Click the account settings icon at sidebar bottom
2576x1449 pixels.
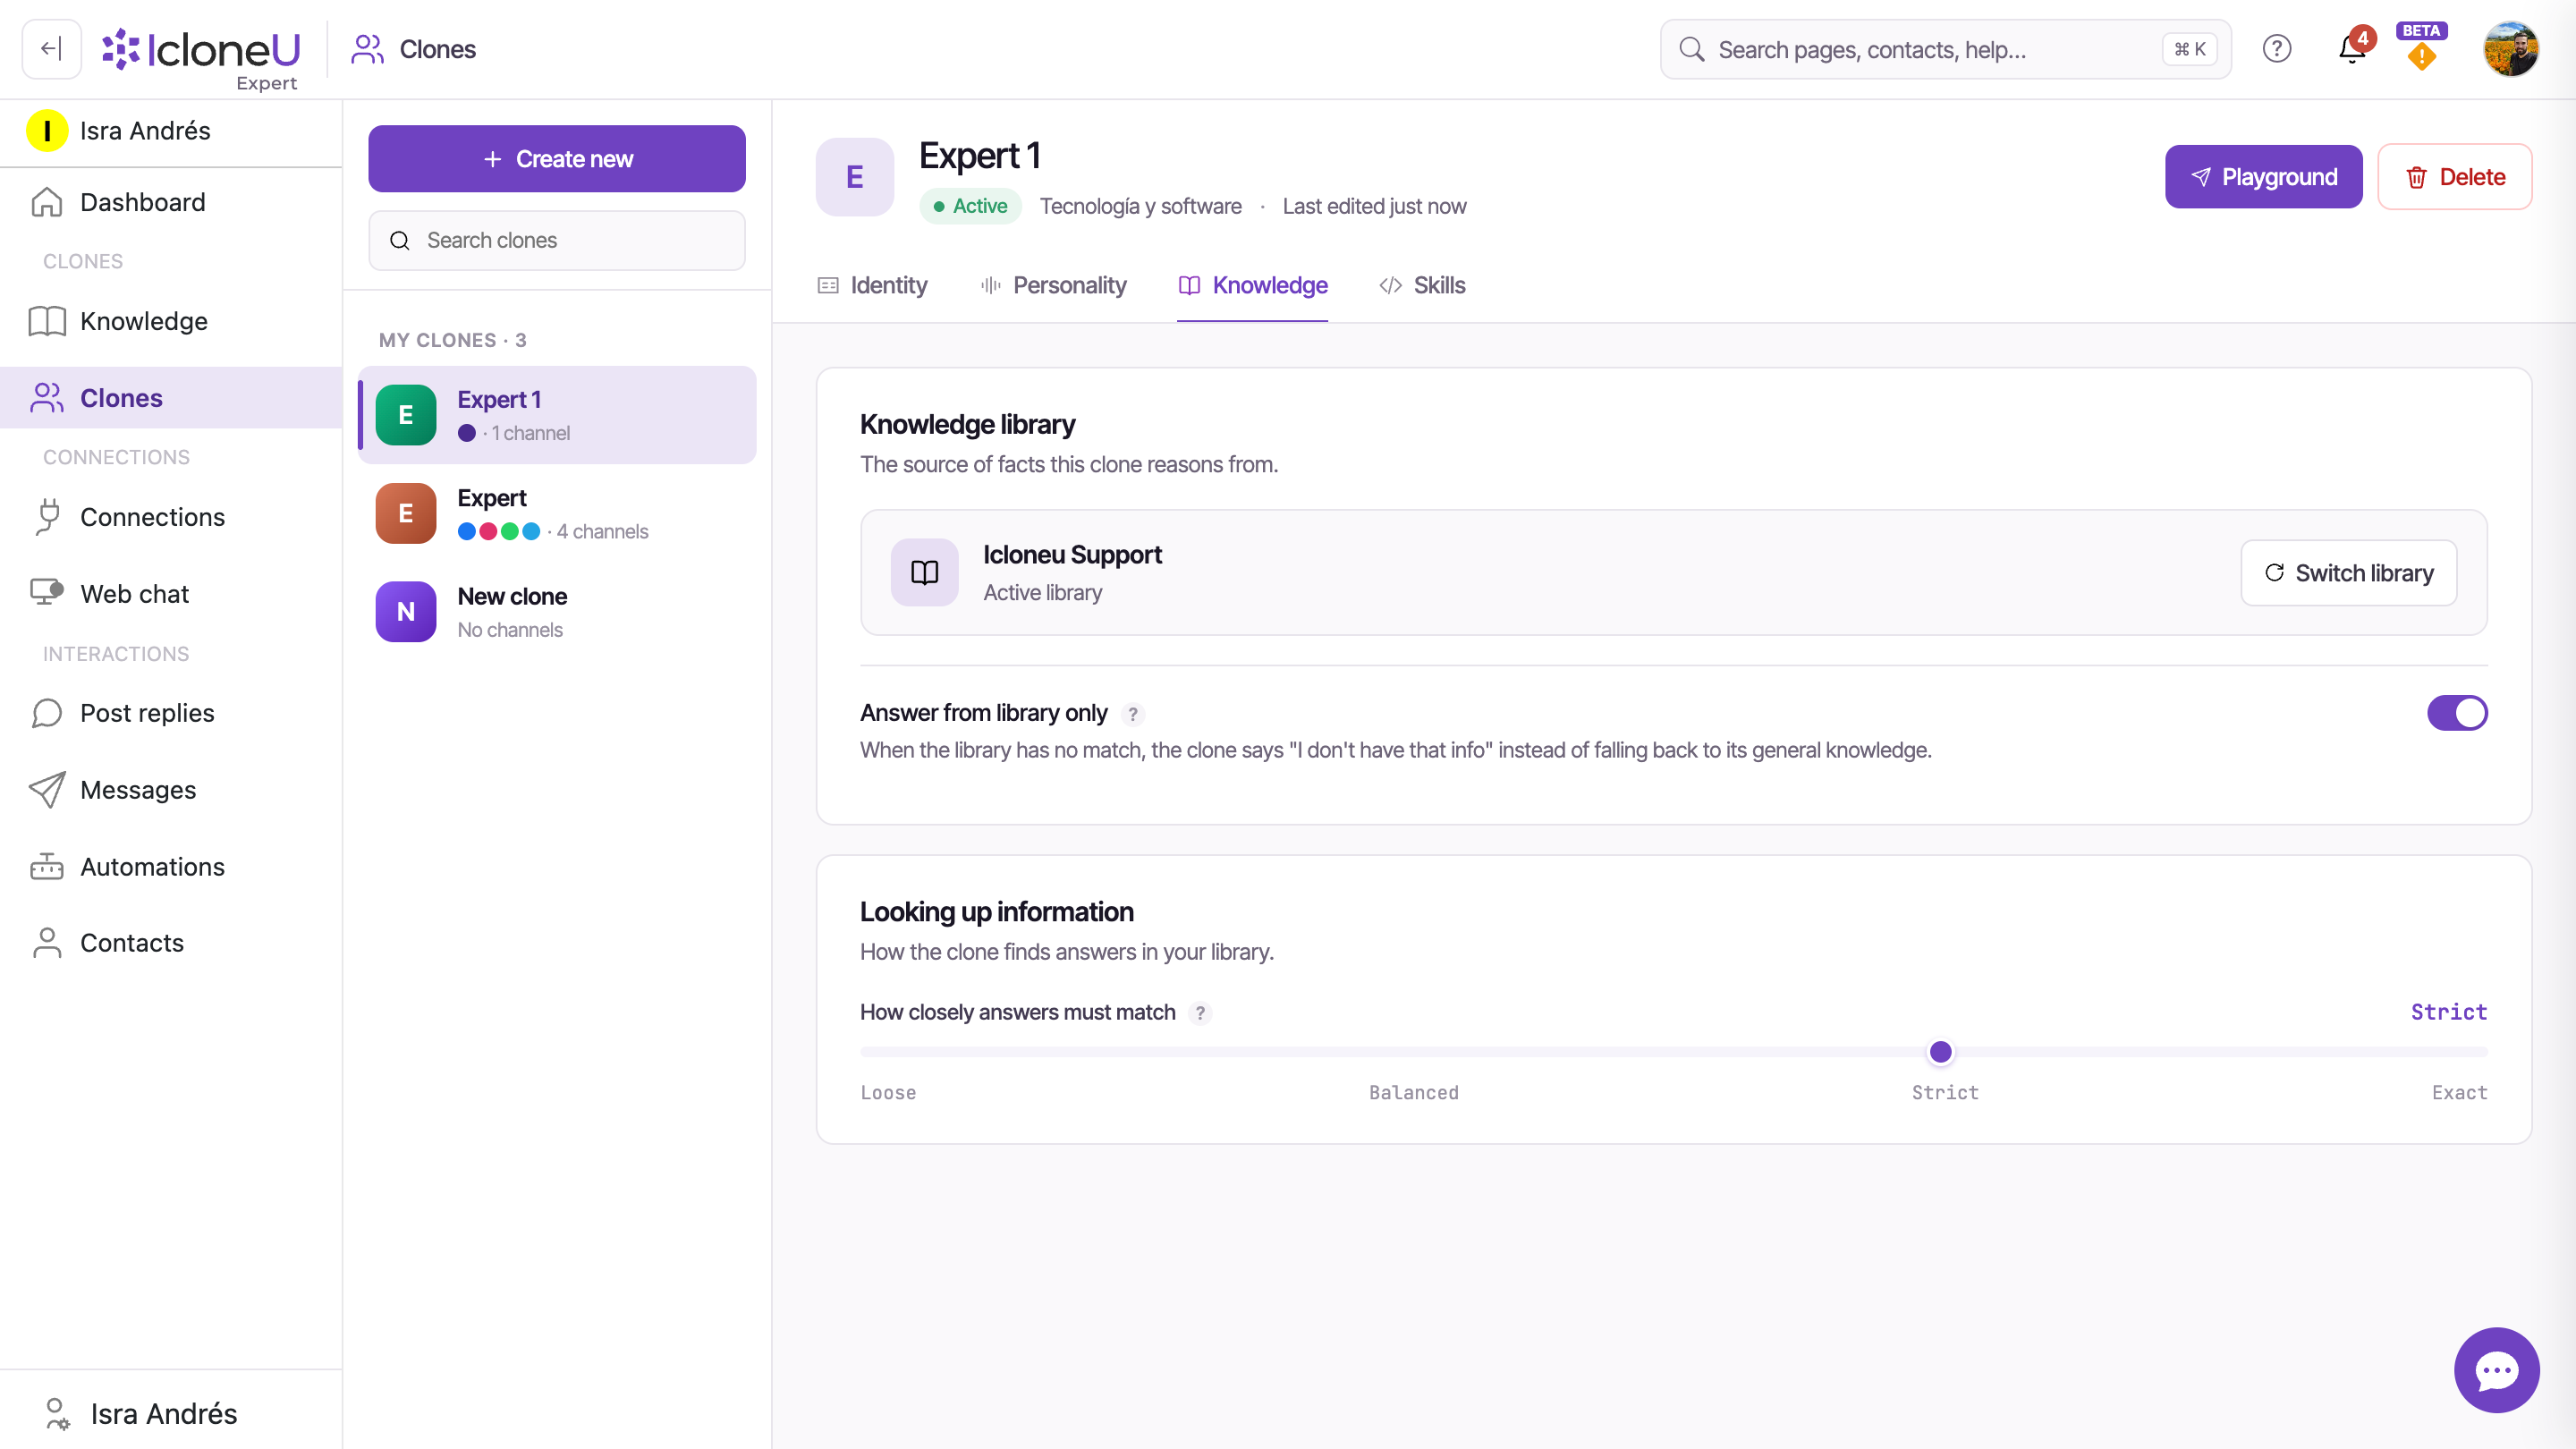pos(57,1413)
